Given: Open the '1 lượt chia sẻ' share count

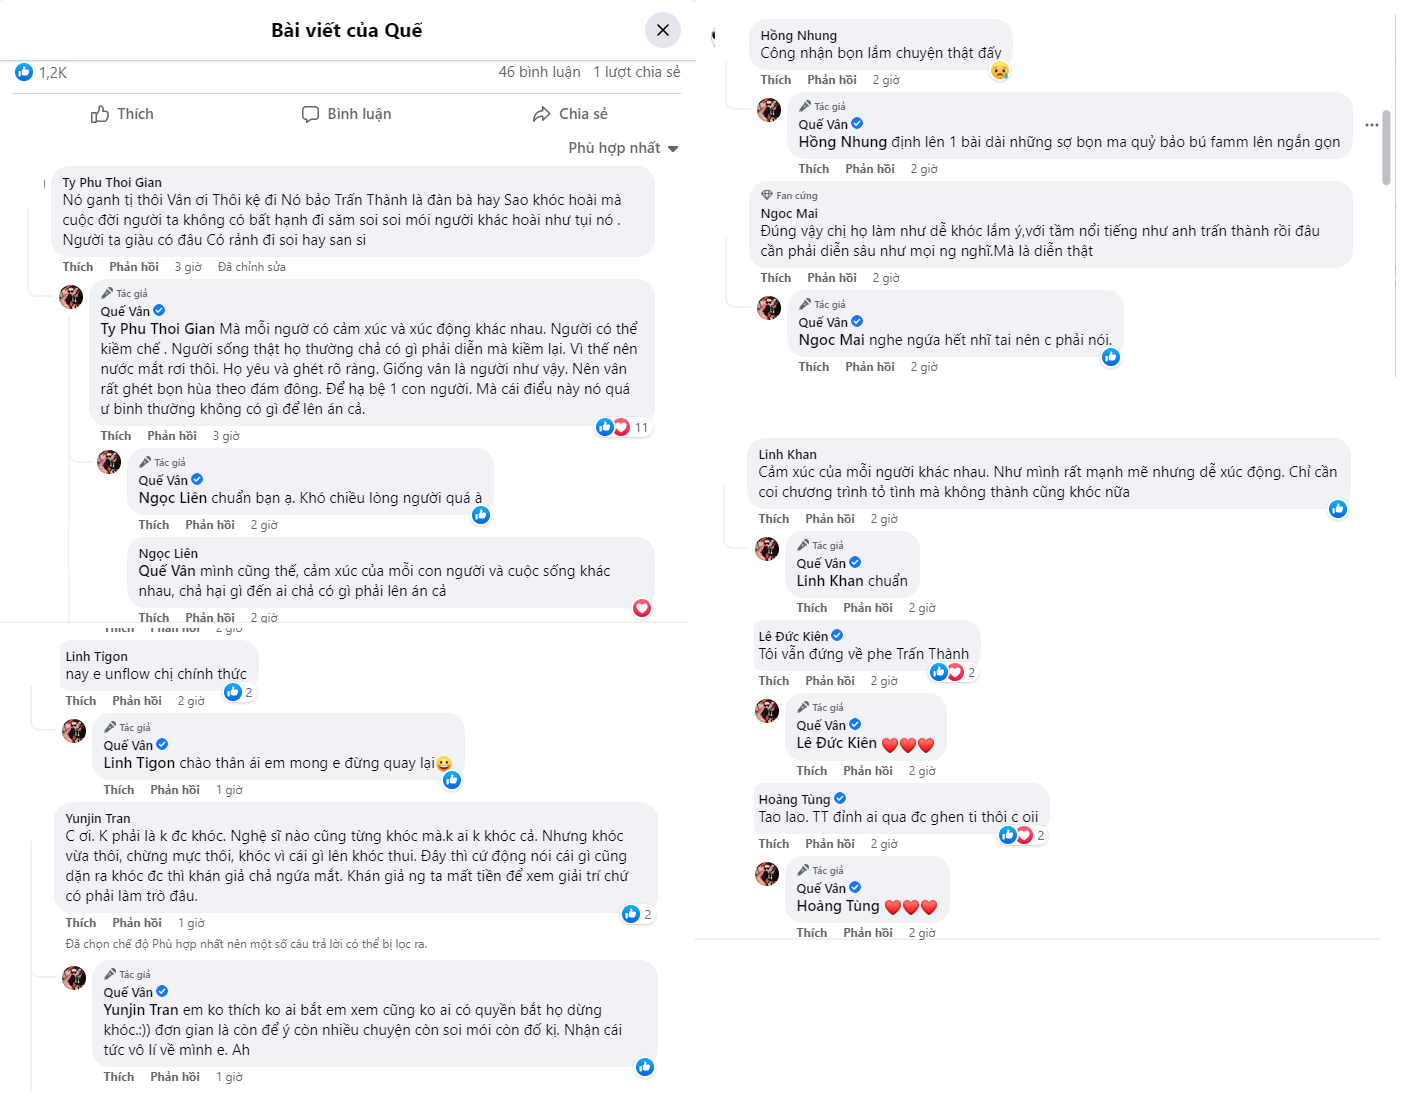Looking at the screenshot, I should point(636,72).
